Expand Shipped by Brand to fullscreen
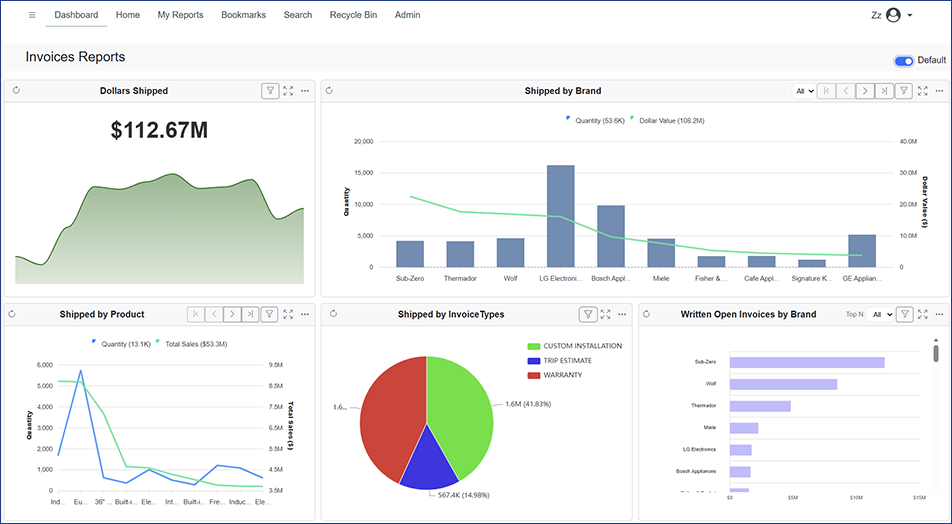Image resolution: width=952 pixels, height=524 pixels. [x=922, y=91]
